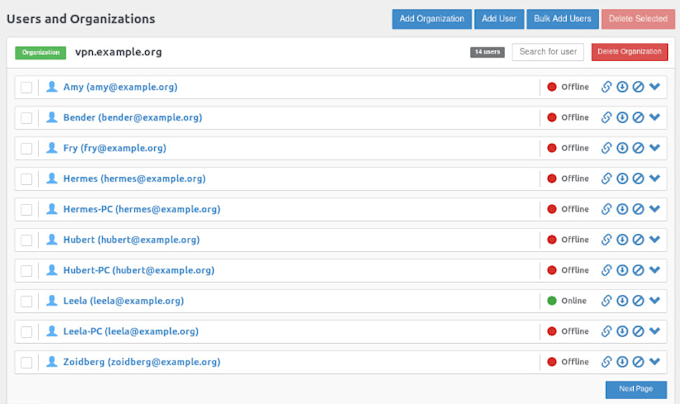Download profile for Leela-PC
Viewport: 680px width, 404px height.
click(x=622, y=332)
